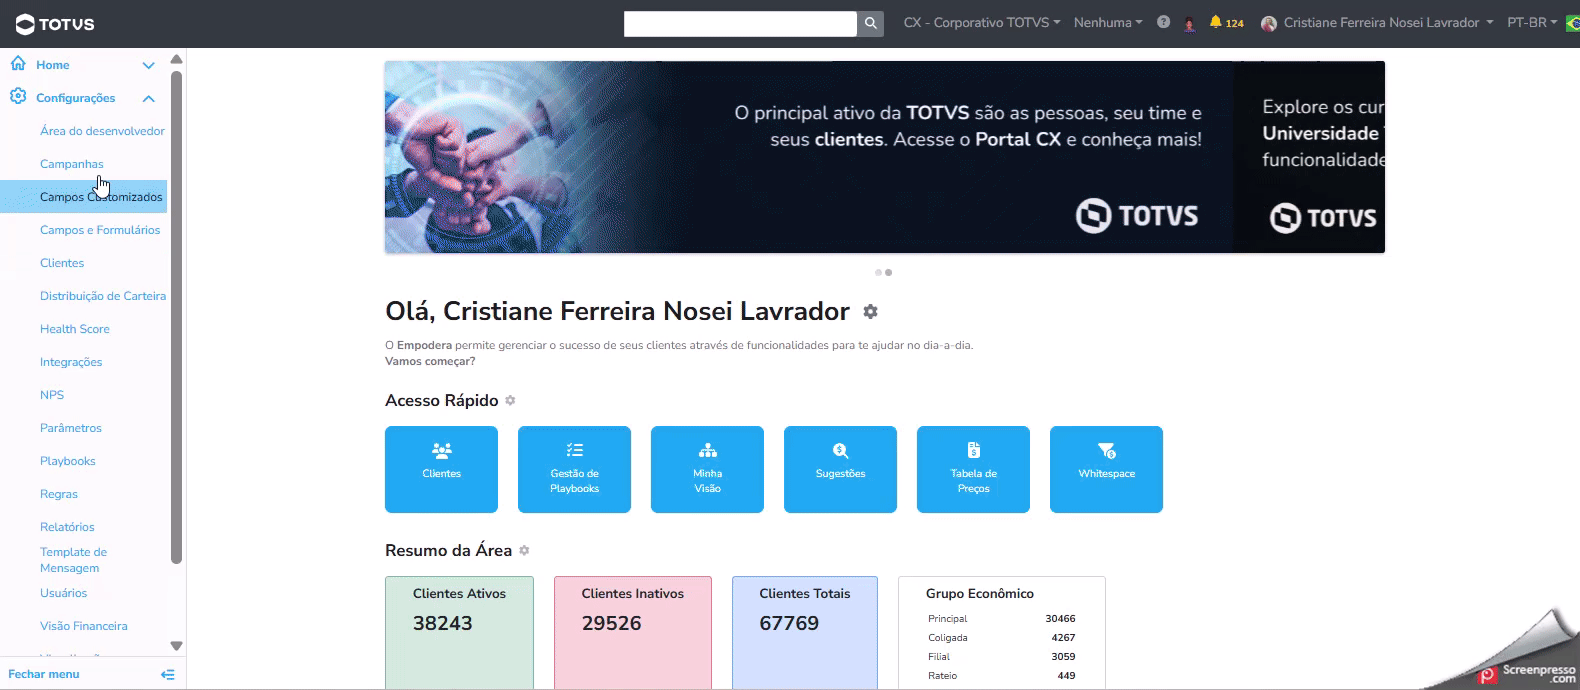The width and height of the screenshot is (1580, 690).
Task: Click the Filial row value 3059
Action: (x=1063, y=657)
